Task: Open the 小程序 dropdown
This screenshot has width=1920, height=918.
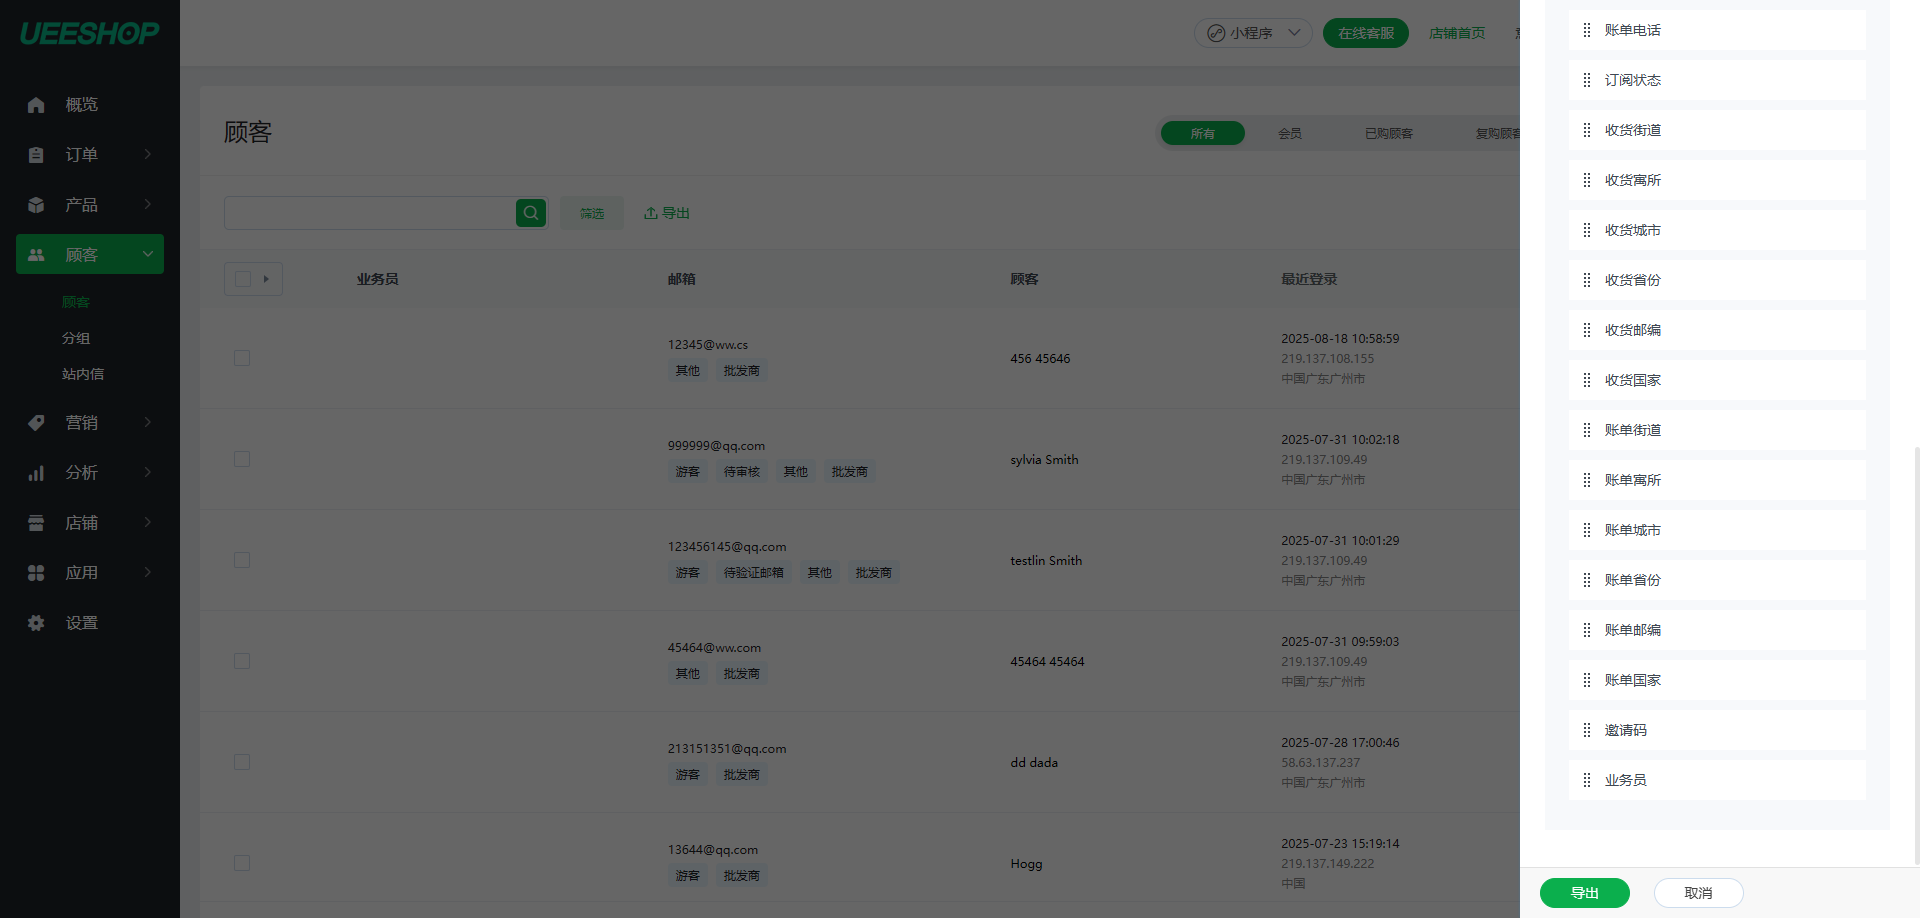Action: 1253,33
